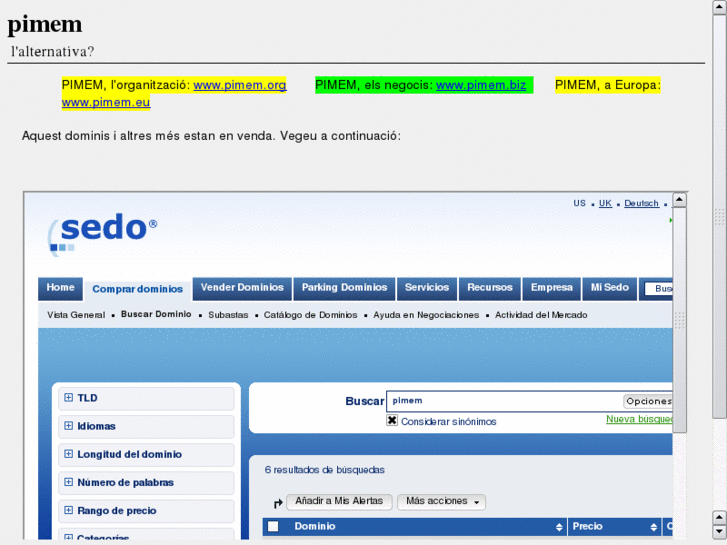The width and height of the screenshot is (727, 545).
Task: Click the page scrollbar down arrow at bottom
Action: click(x=719, y=532)
